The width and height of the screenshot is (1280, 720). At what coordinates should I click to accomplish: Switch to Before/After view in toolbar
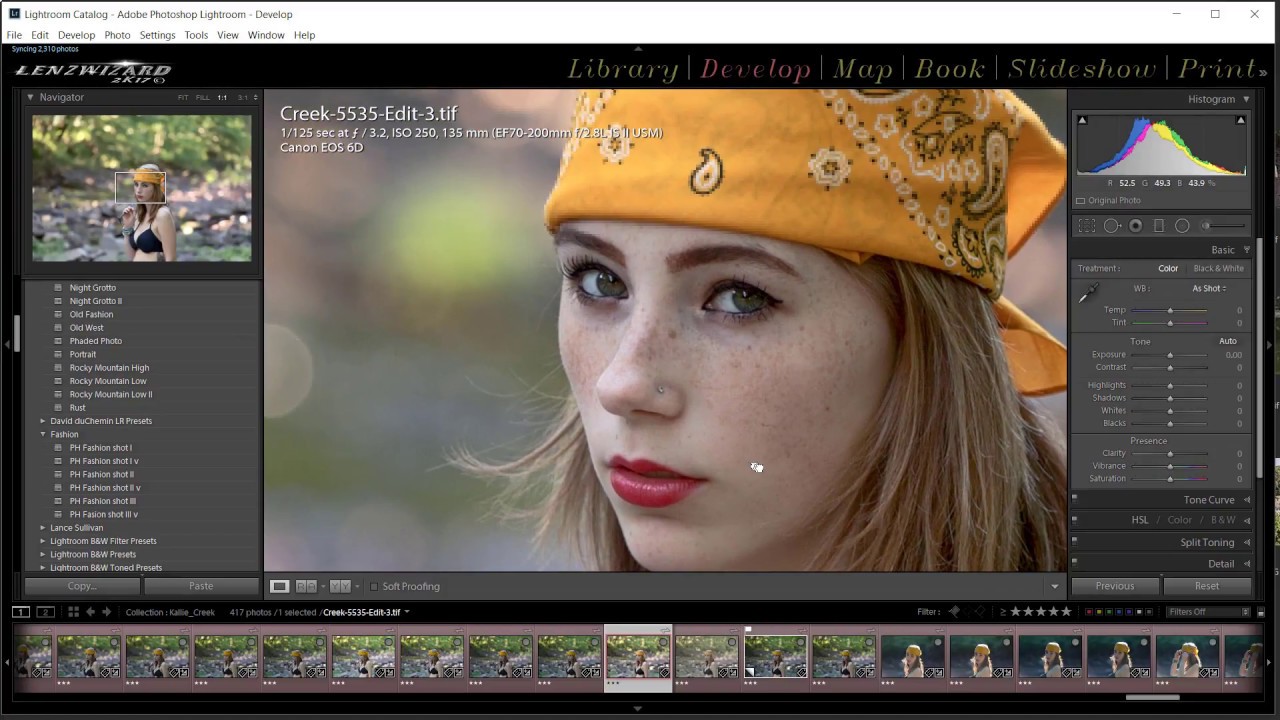click(x=340, y=586)
